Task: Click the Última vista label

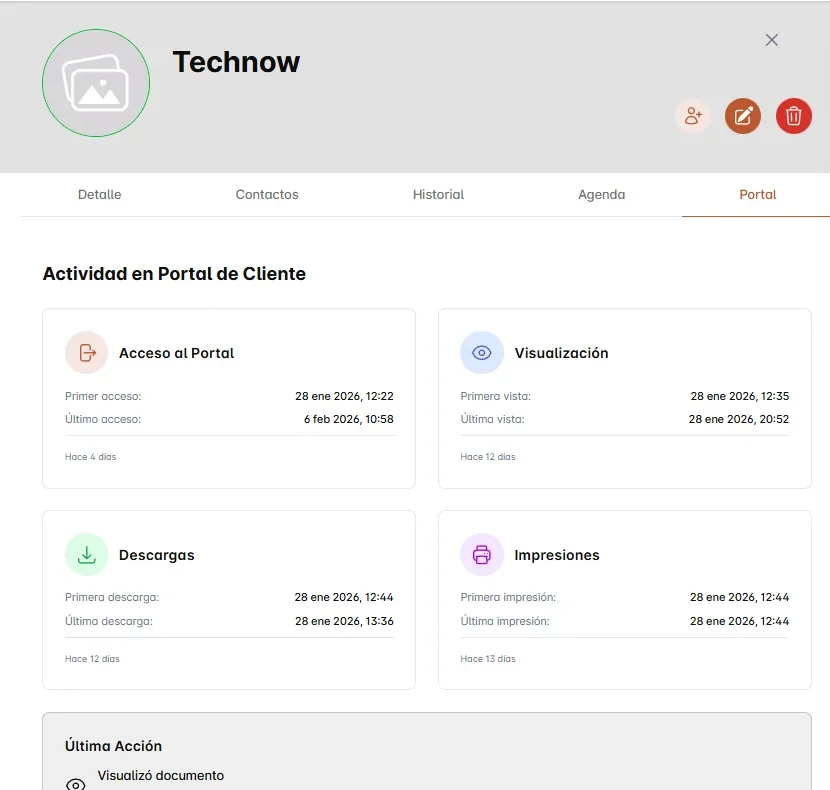Action: pos(492,419)
